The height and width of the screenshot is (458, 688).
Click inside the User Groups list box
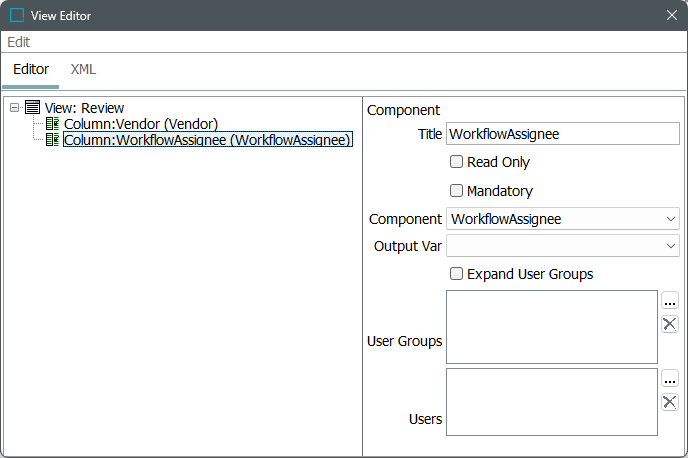tap(552, 327)
